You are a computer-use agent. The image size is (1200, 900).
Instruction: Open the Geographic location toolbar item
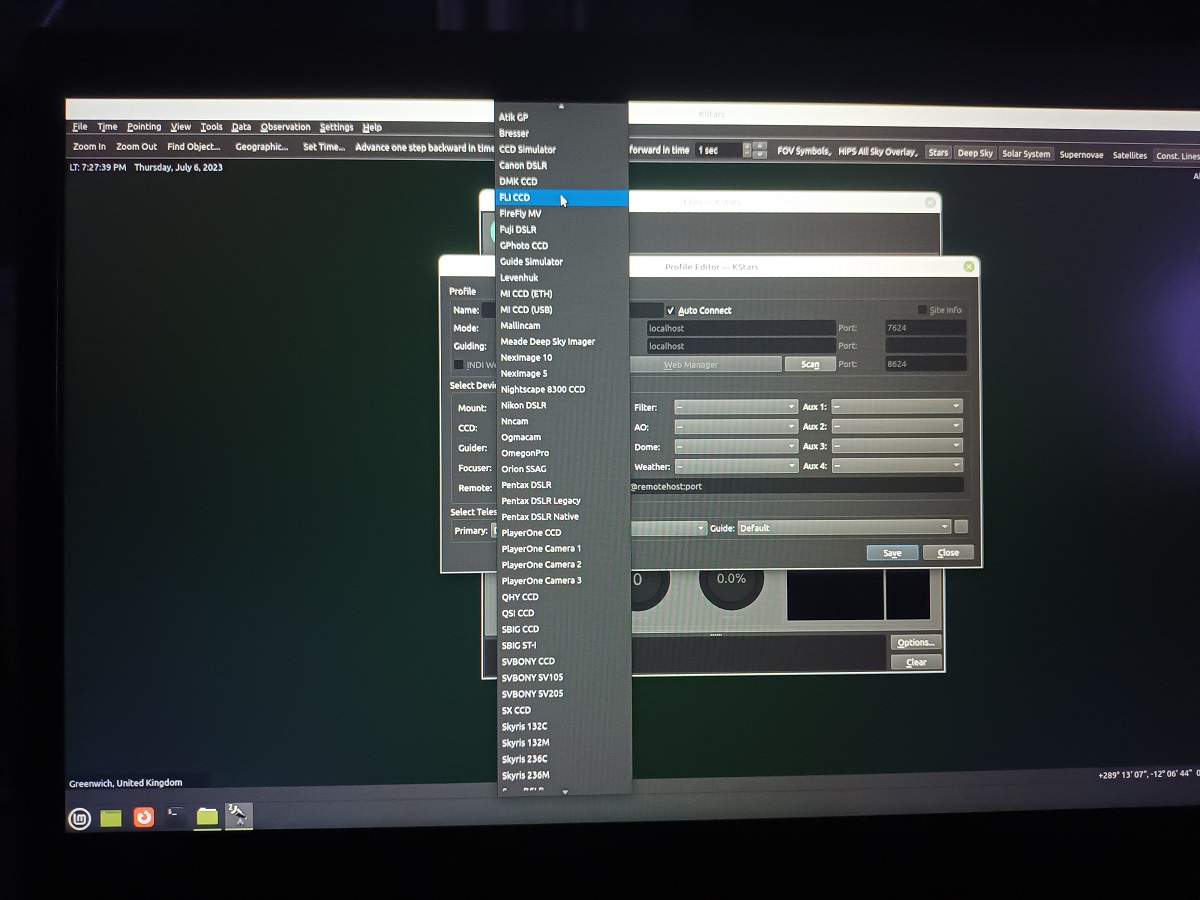[x=261, y=147]
